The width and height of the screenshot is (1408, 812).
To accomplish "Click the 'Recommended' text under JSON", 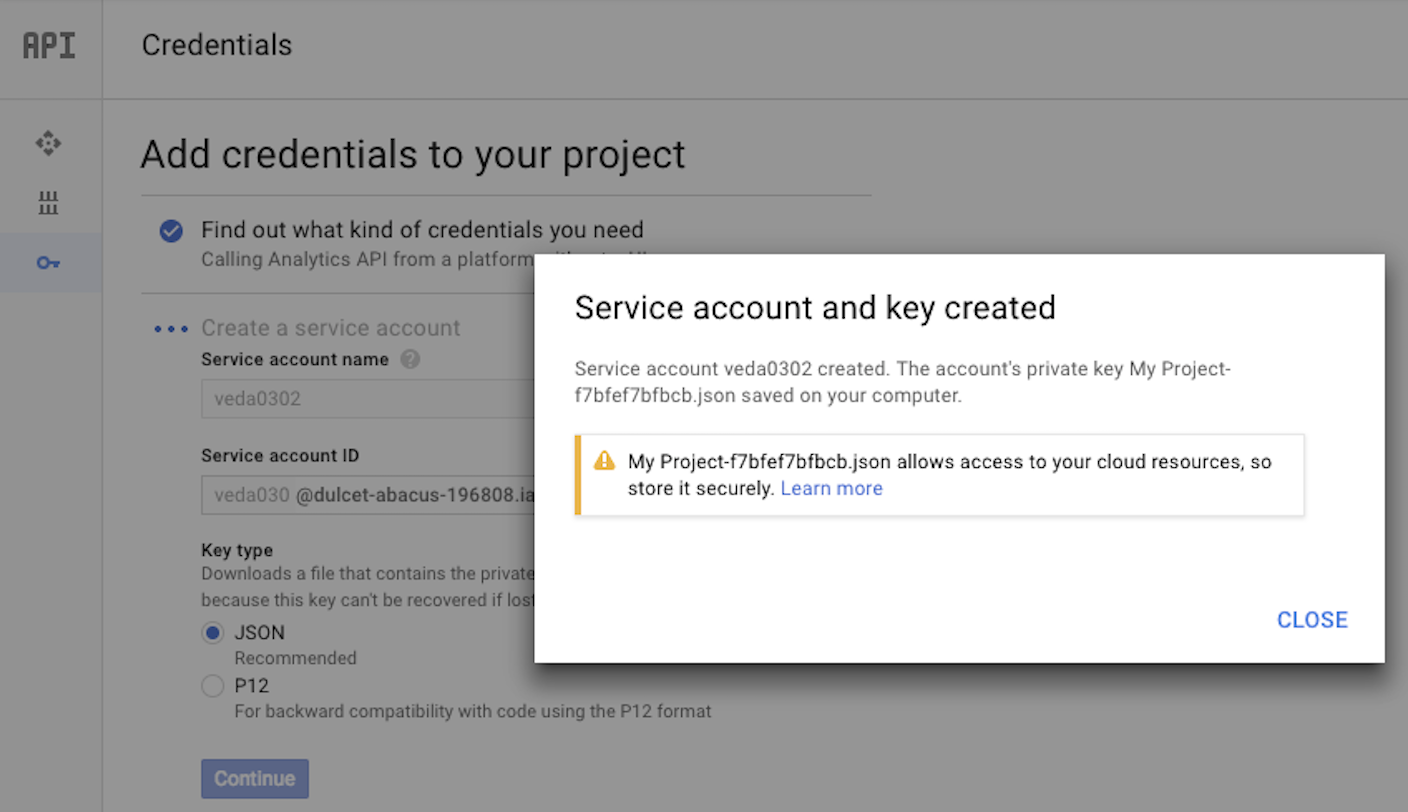I will point(295,658).
